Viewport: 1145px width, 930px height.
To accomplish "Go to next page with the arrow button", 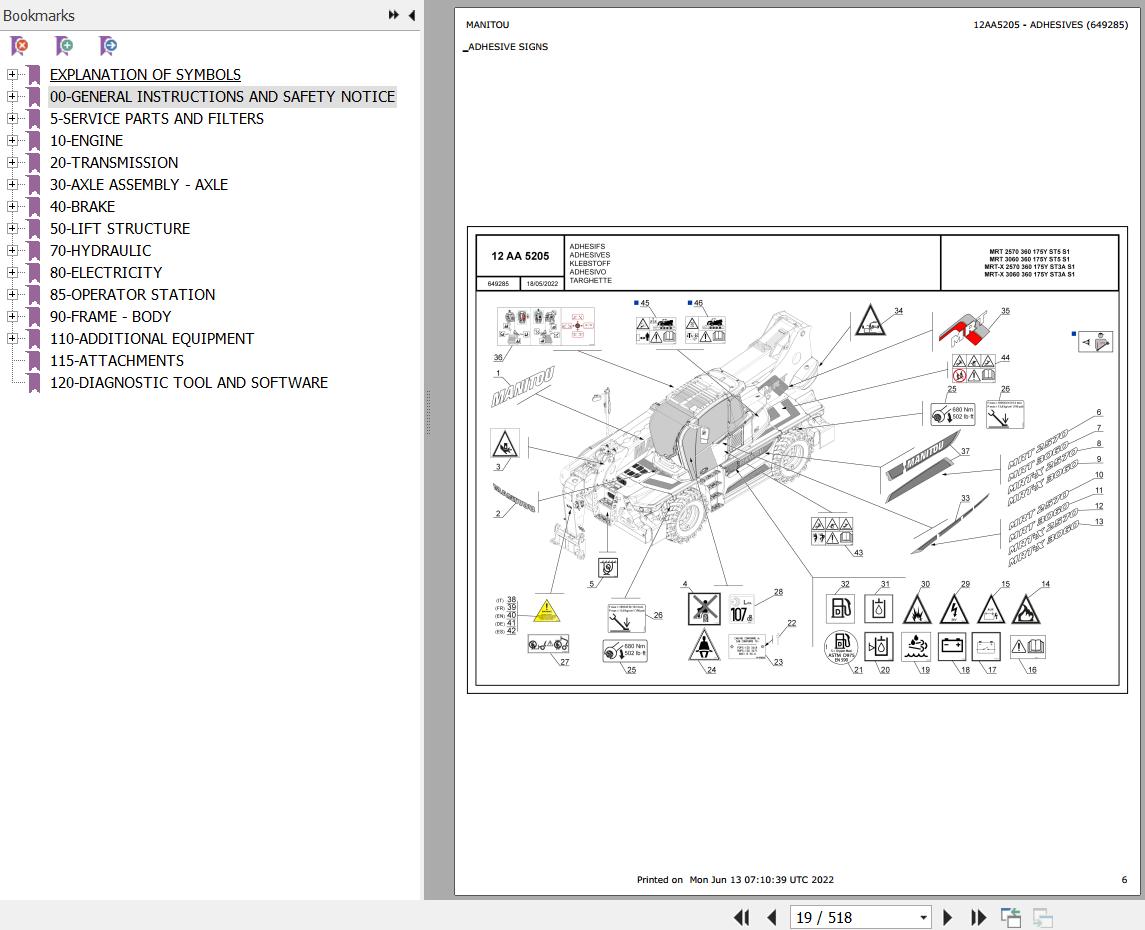I will [x=947, y=917].
